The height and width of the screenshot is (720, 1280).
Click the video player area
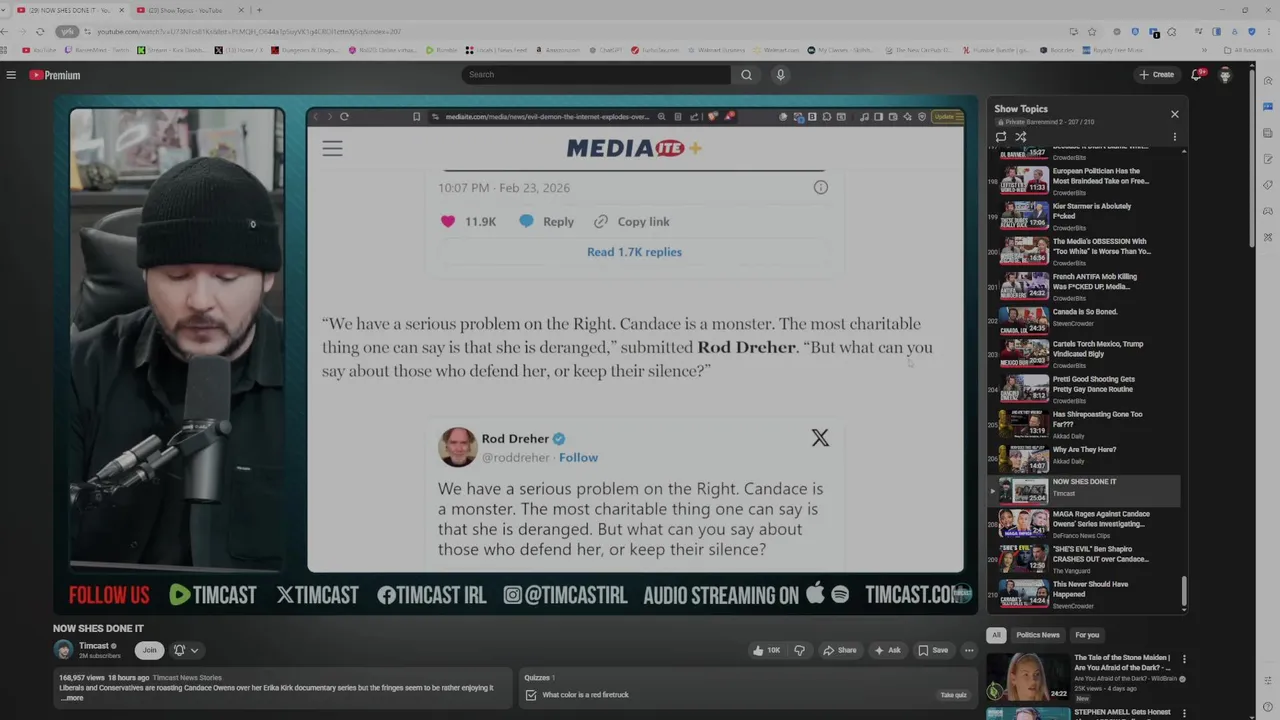pos(515,355)
